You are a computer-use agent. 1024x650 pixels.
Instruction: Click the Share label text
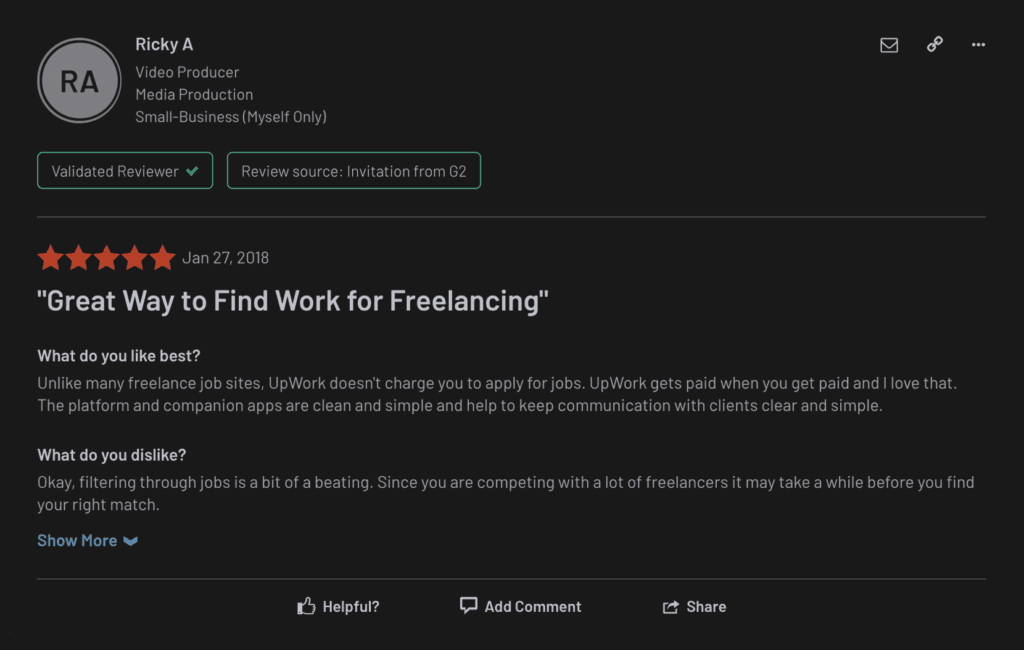coord(706,607)
